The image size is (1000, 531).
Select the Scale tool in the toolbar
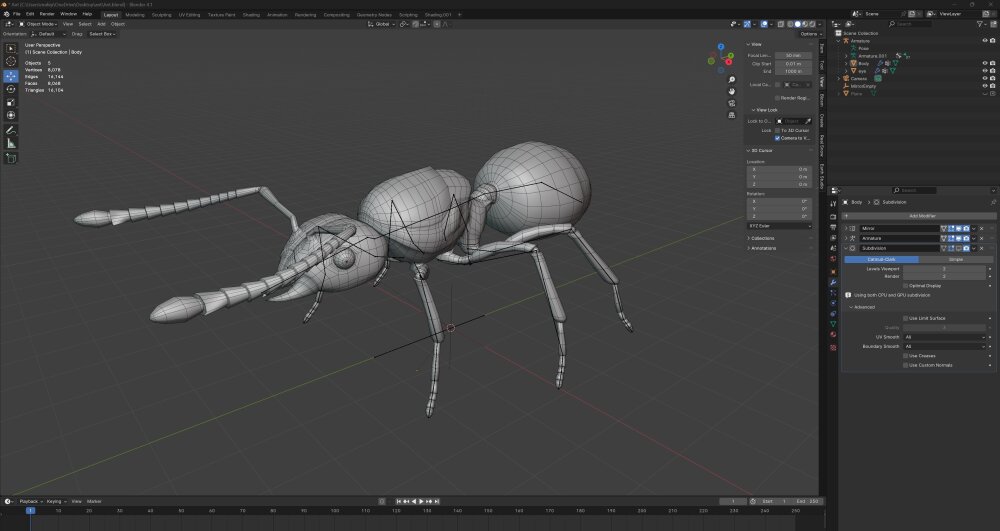click(x=11, y=103)
